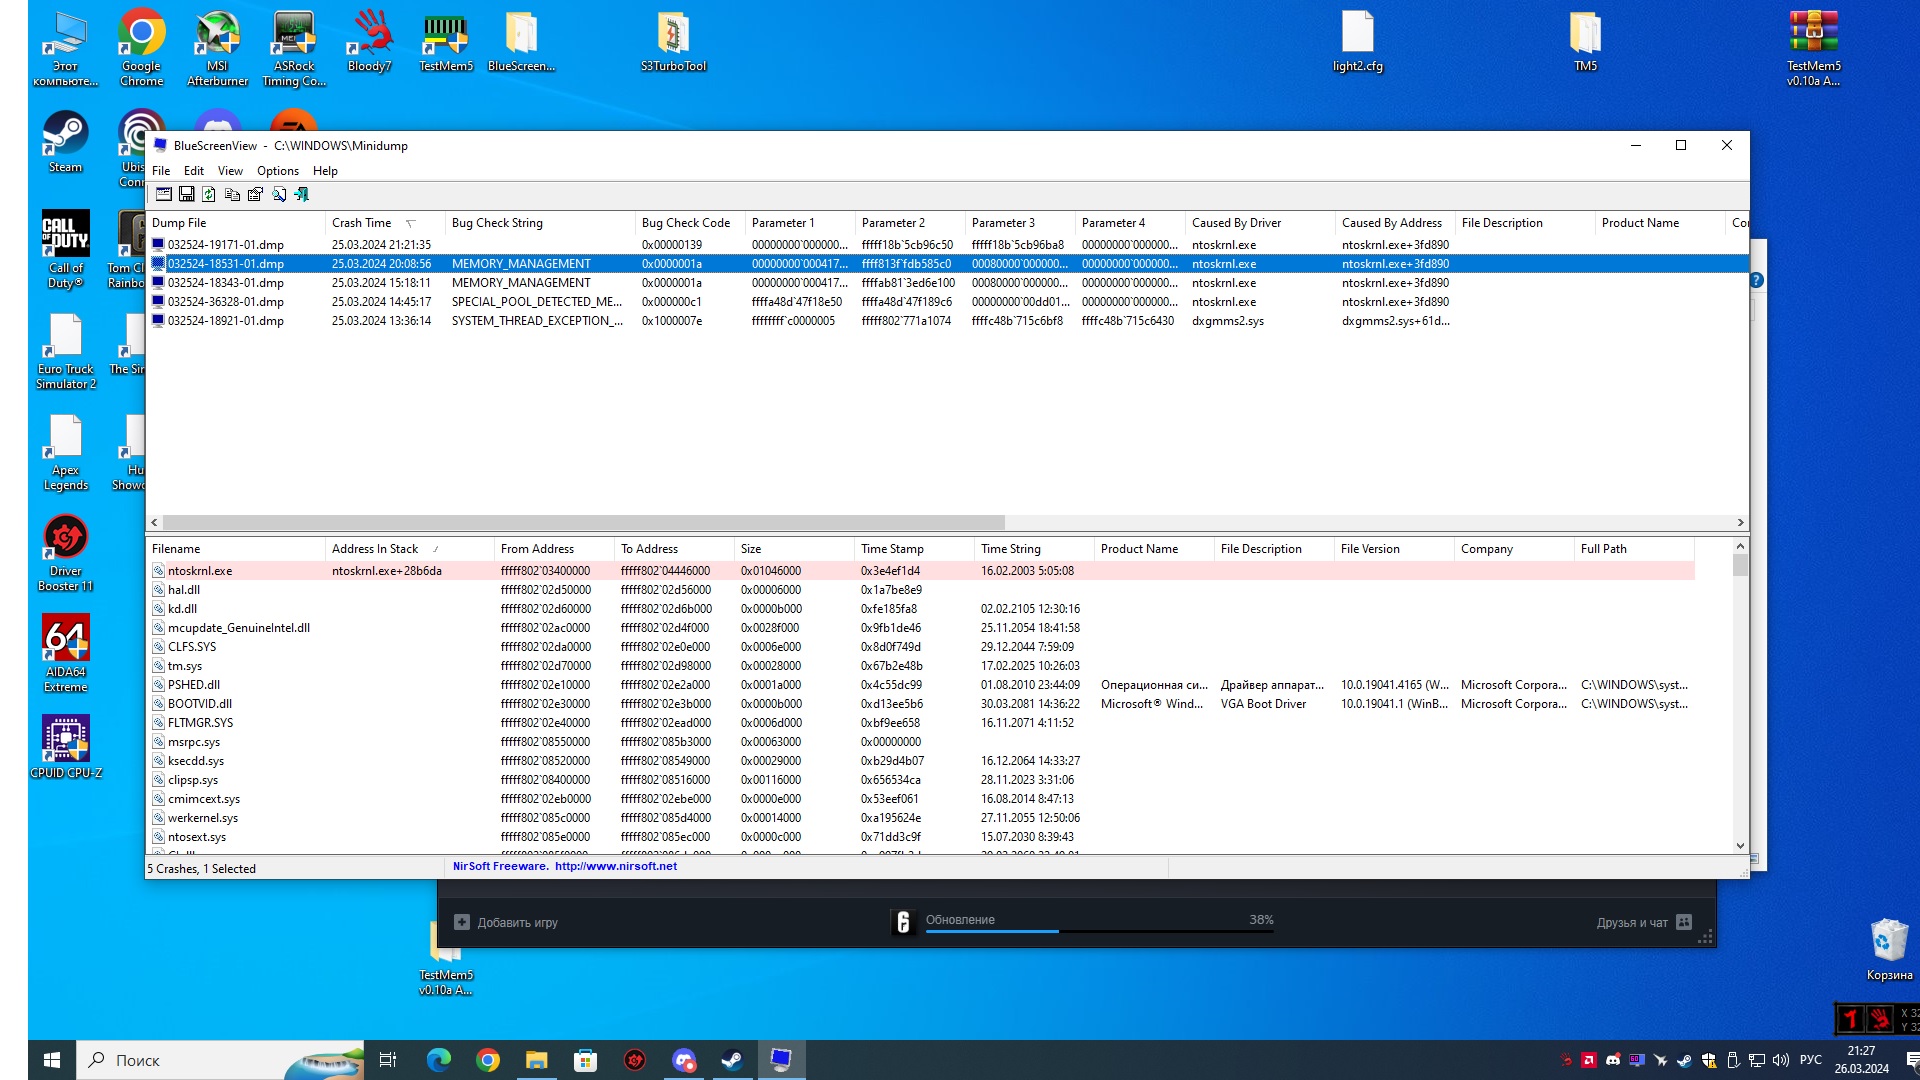The height and width of the screenshot is (1080, 1920).
Task: Click the Save Selected Items floppy icon
Action: [186, 194]
